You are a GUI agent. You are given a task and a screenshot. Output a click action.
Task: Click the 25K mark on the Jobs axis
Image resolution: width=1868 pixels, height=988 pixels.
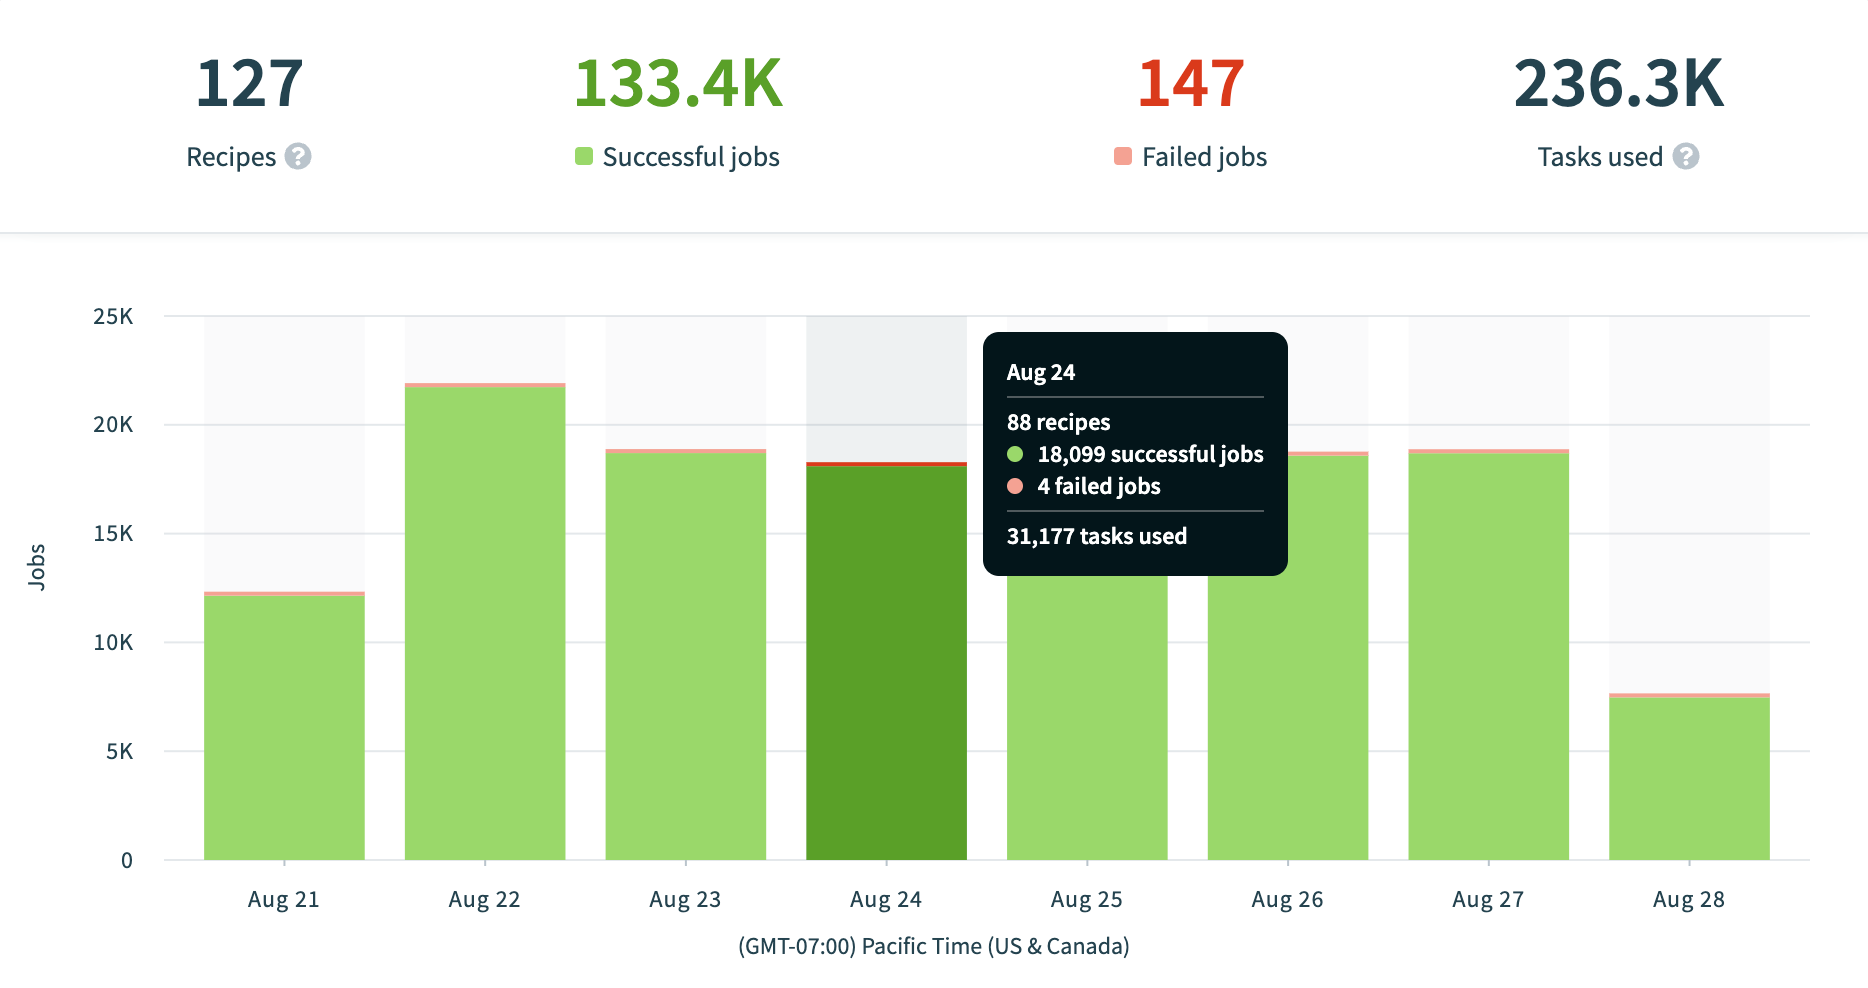(113, 316)
